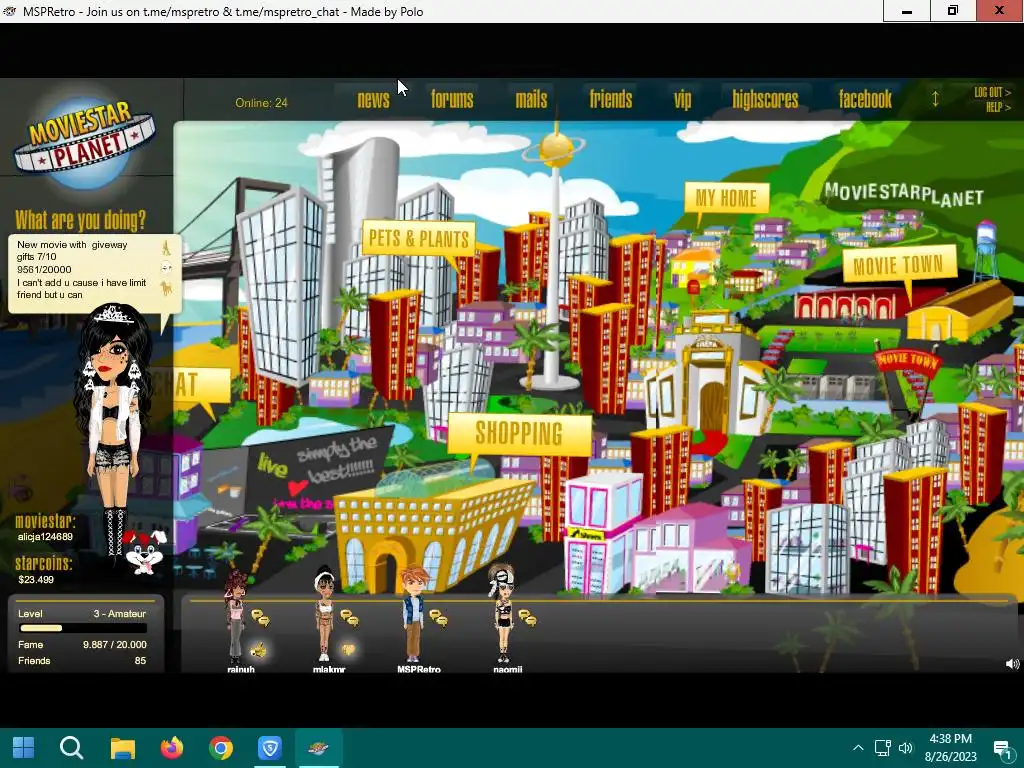Open the news menu
The height and width of the screenshot is (768, 1024).
coord(374,99)
